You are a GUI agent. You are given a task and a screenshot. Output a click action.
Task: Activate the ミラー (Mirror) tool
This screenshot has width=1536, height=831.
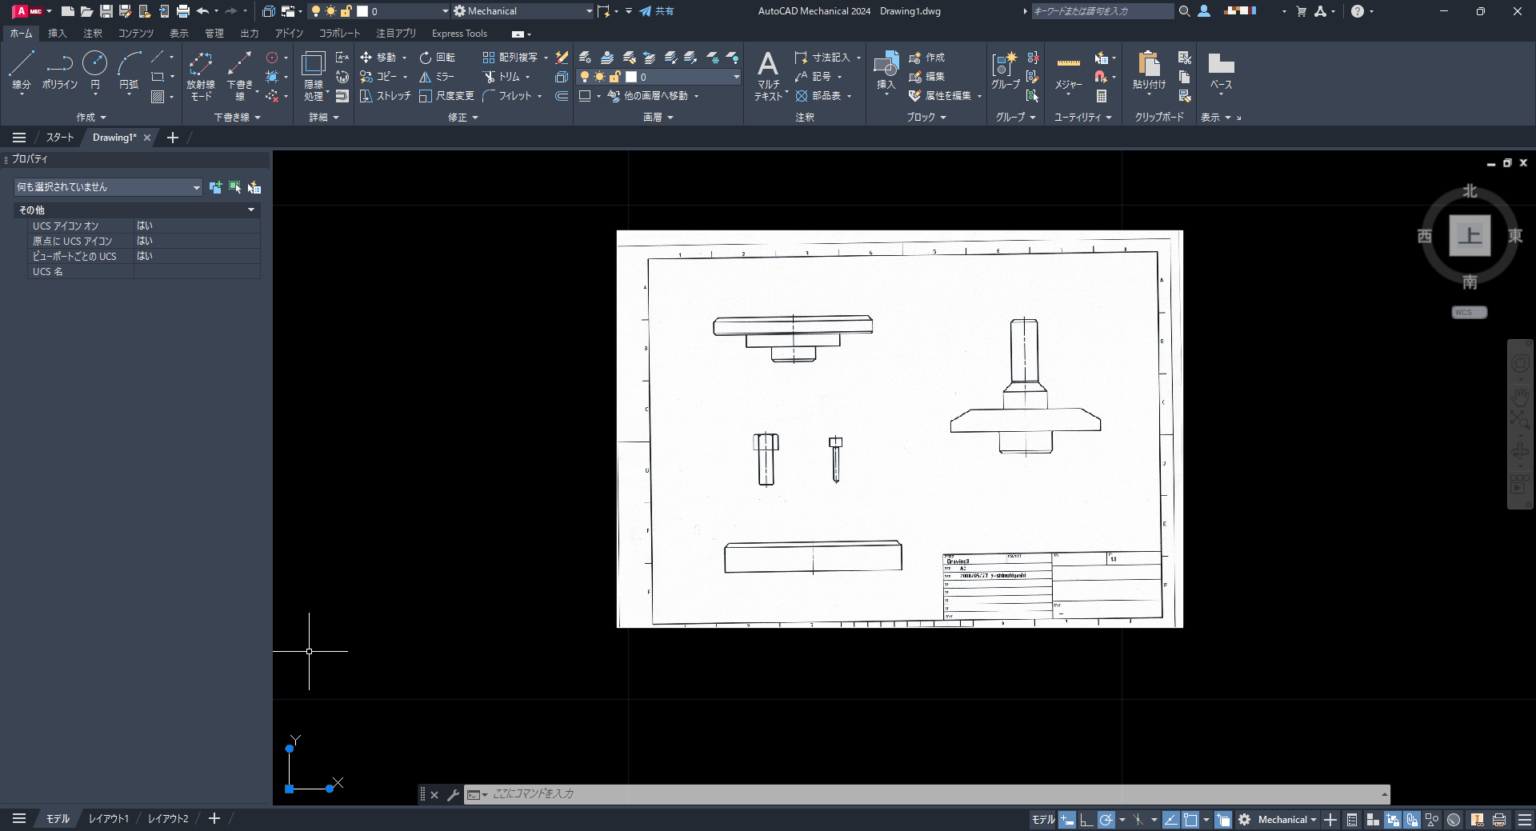point(437,76)
